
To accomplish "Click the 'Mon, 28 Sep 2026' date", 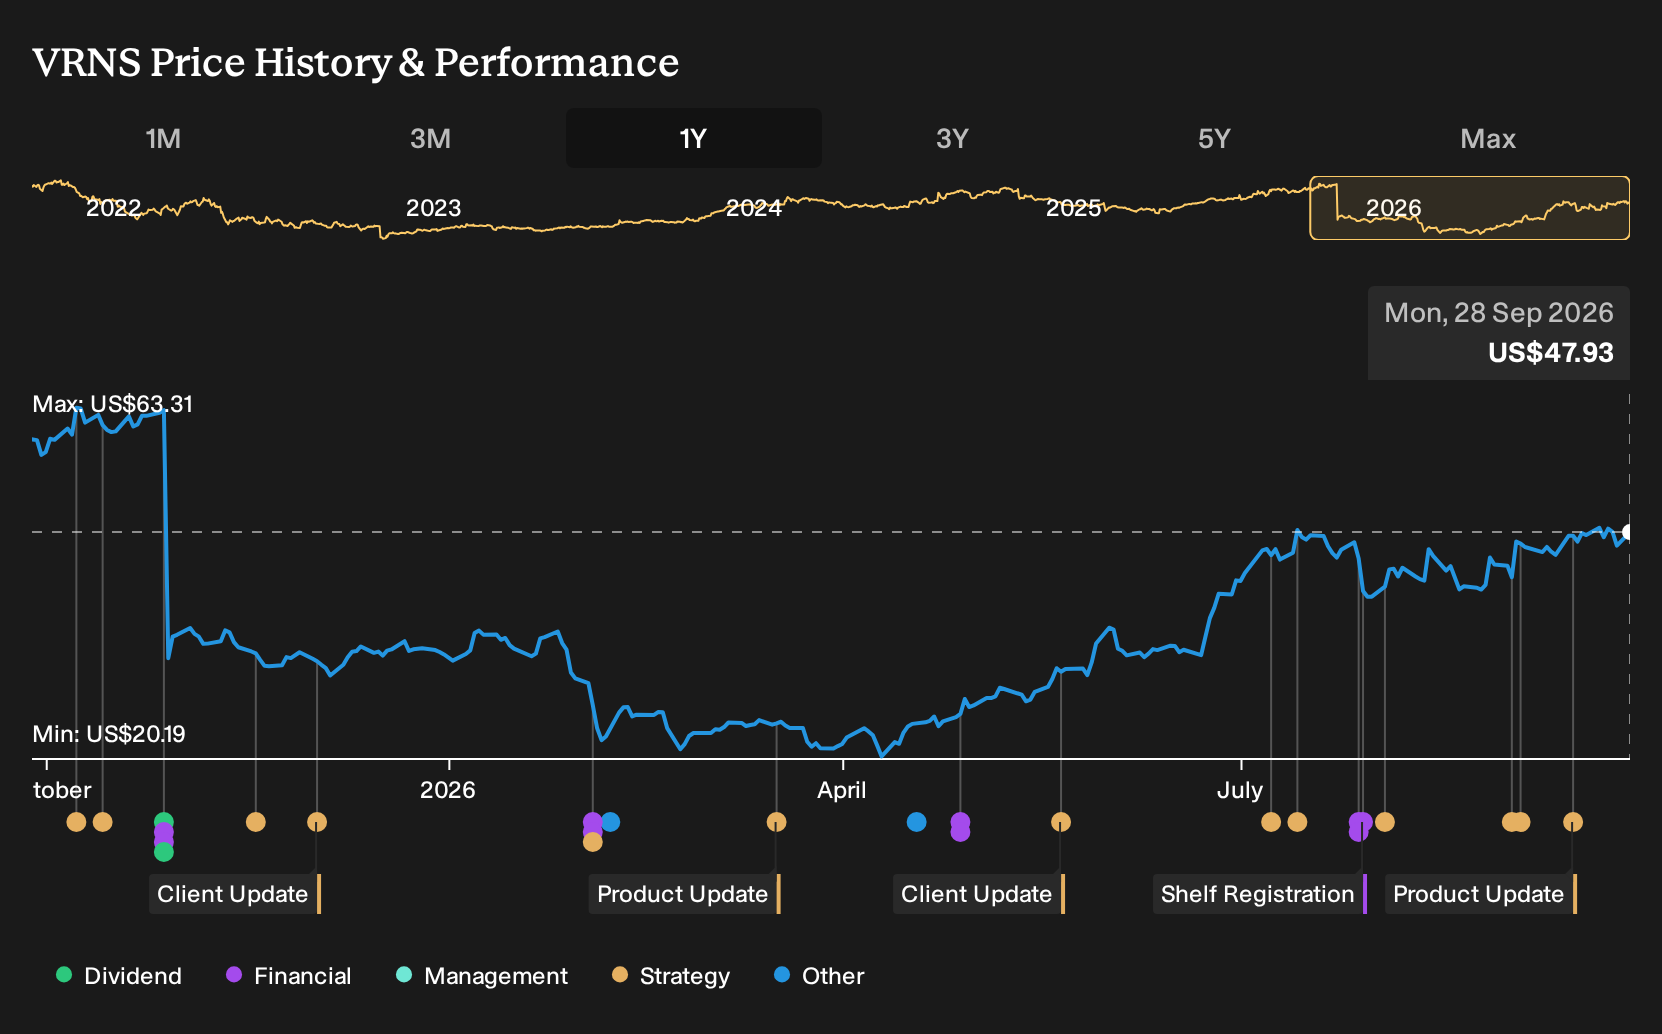I will (x=1499, y=313).
